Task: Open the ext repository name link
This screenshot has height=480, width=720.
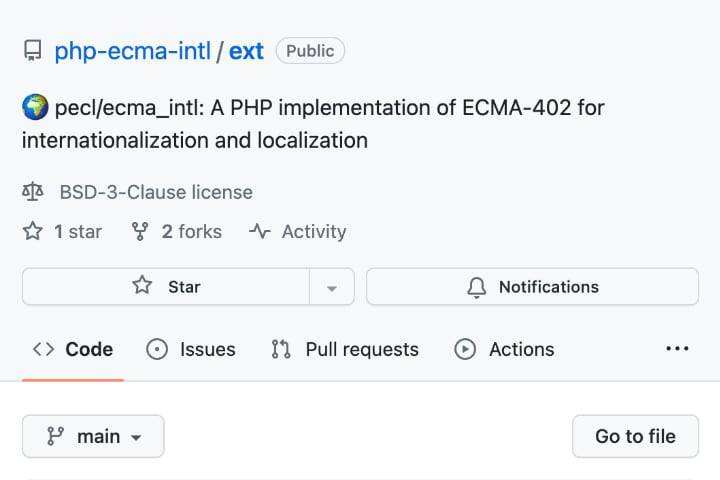Action: click(246, 50)
